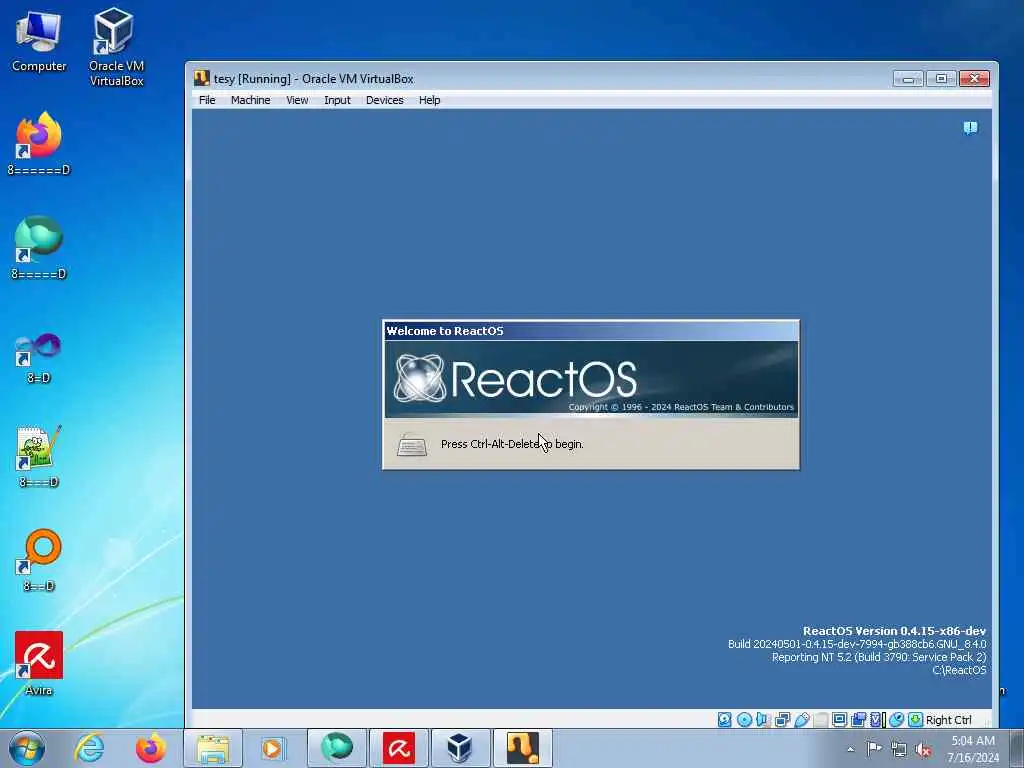Select the Notepad++ desktop shortcut

pos(39,456)
